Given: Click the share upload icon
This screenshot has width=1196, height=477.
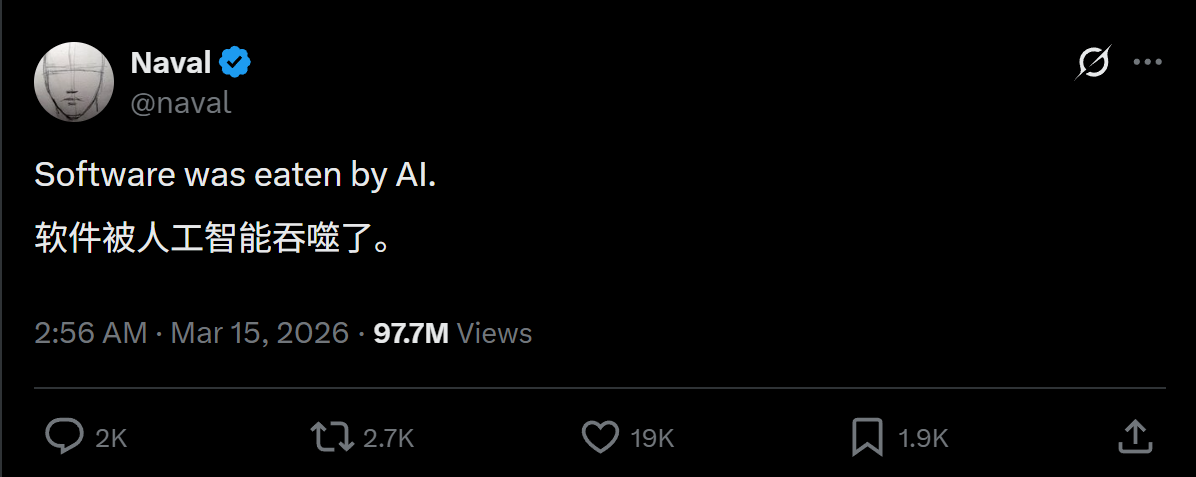Looking at the screenshot, I should click(1133, 436).
